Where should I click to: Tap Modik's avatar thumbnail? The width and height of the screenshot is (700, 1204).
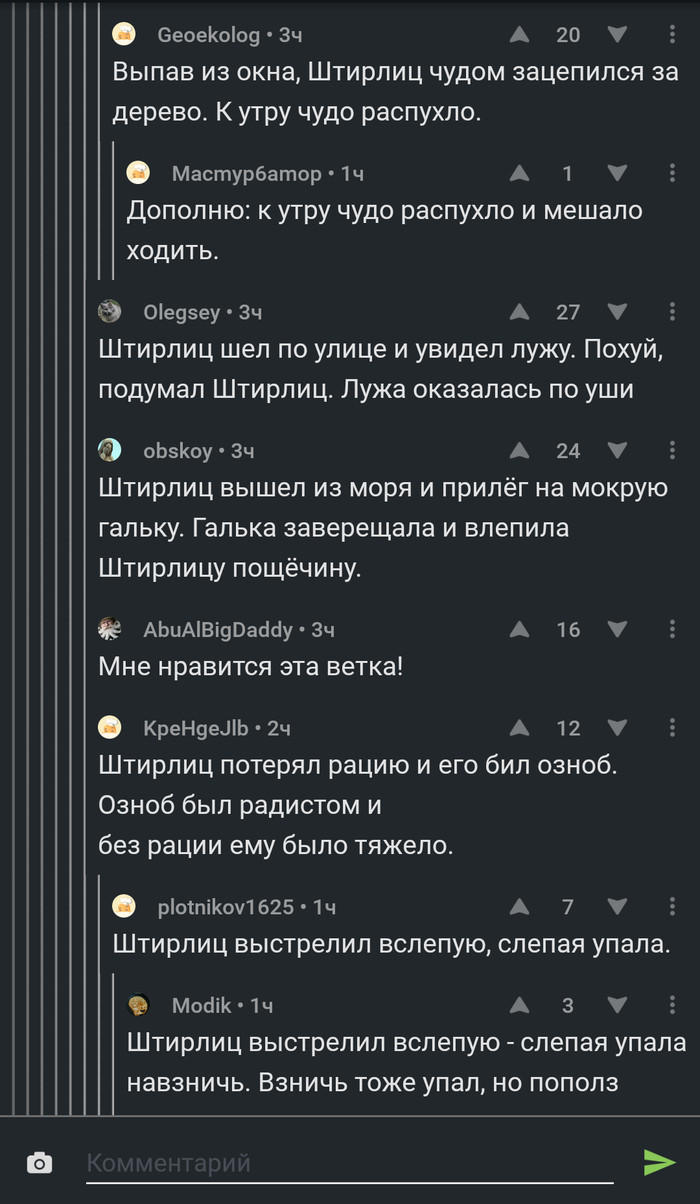(139, 1005)
